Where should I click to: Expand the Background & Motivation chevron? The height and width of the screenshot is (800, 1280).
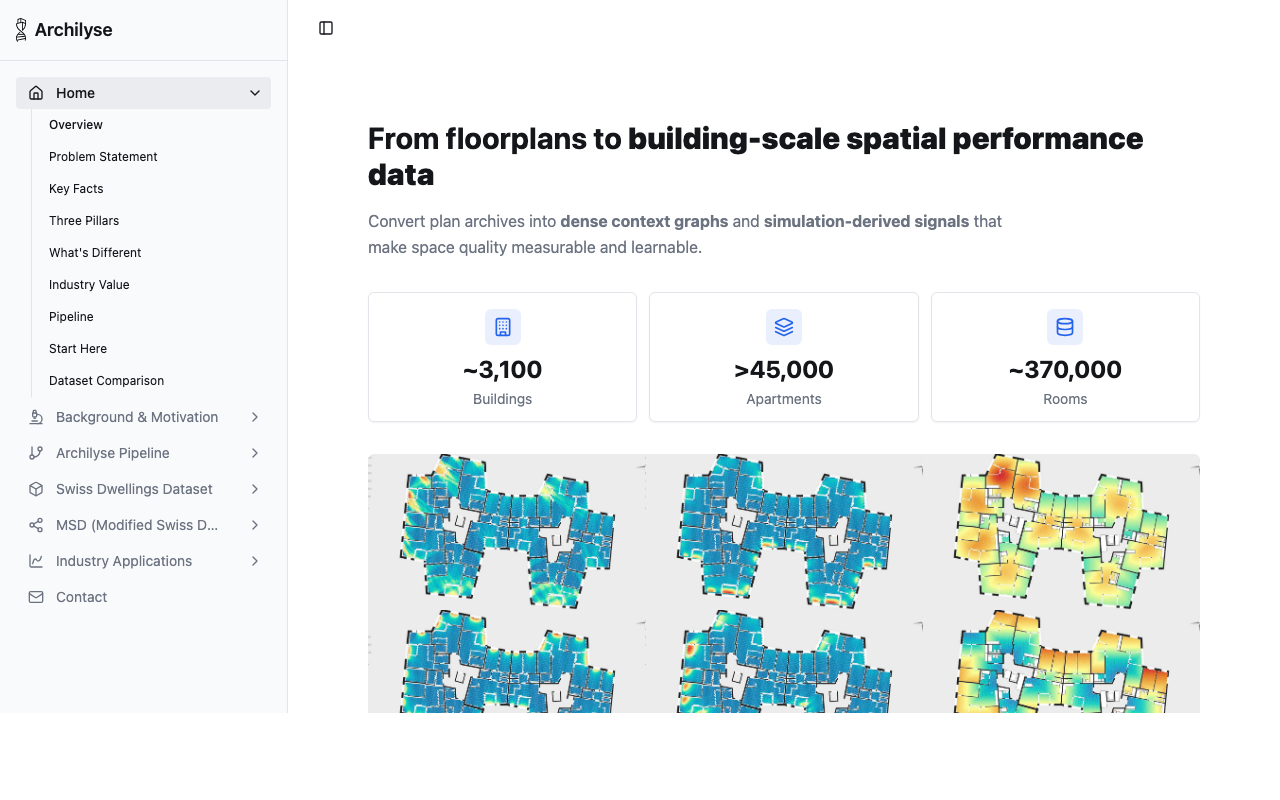255,417
